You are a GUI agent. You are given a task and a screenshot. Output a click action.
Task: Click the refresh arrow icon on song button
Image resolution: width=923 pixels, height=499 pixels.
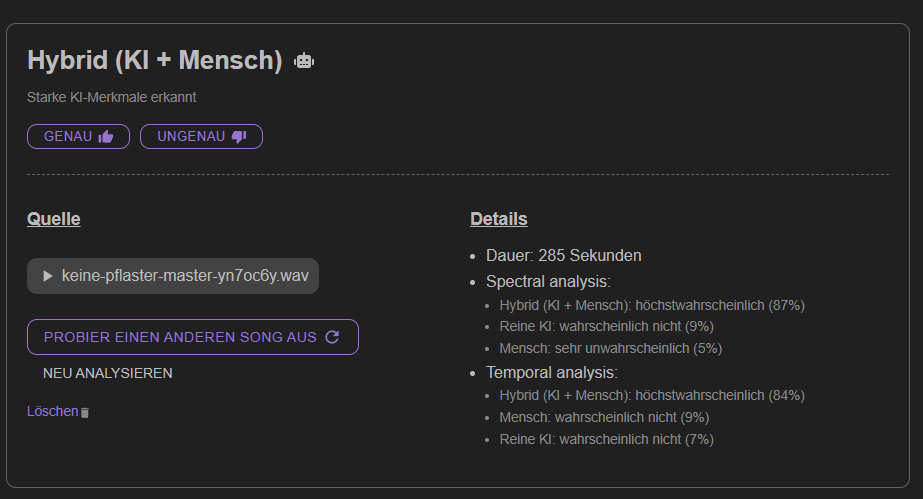tap(332, 337)
